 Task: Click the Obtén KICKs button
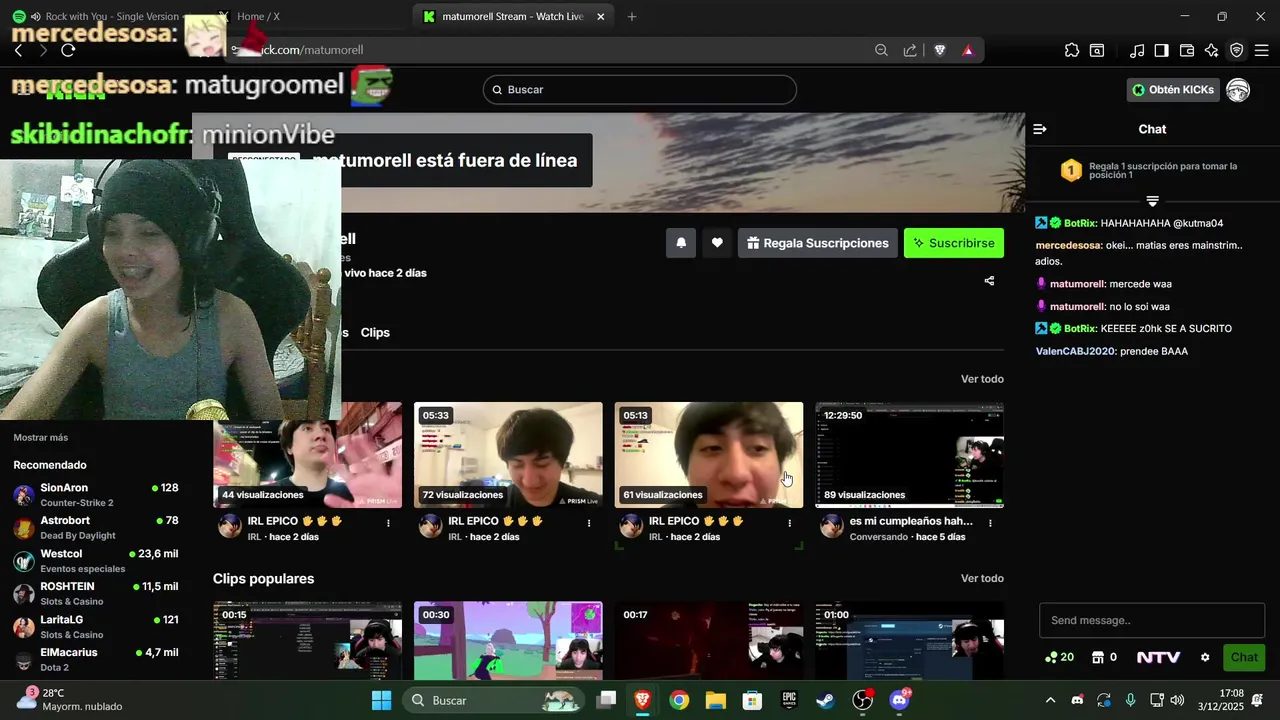click(1173, 90)
